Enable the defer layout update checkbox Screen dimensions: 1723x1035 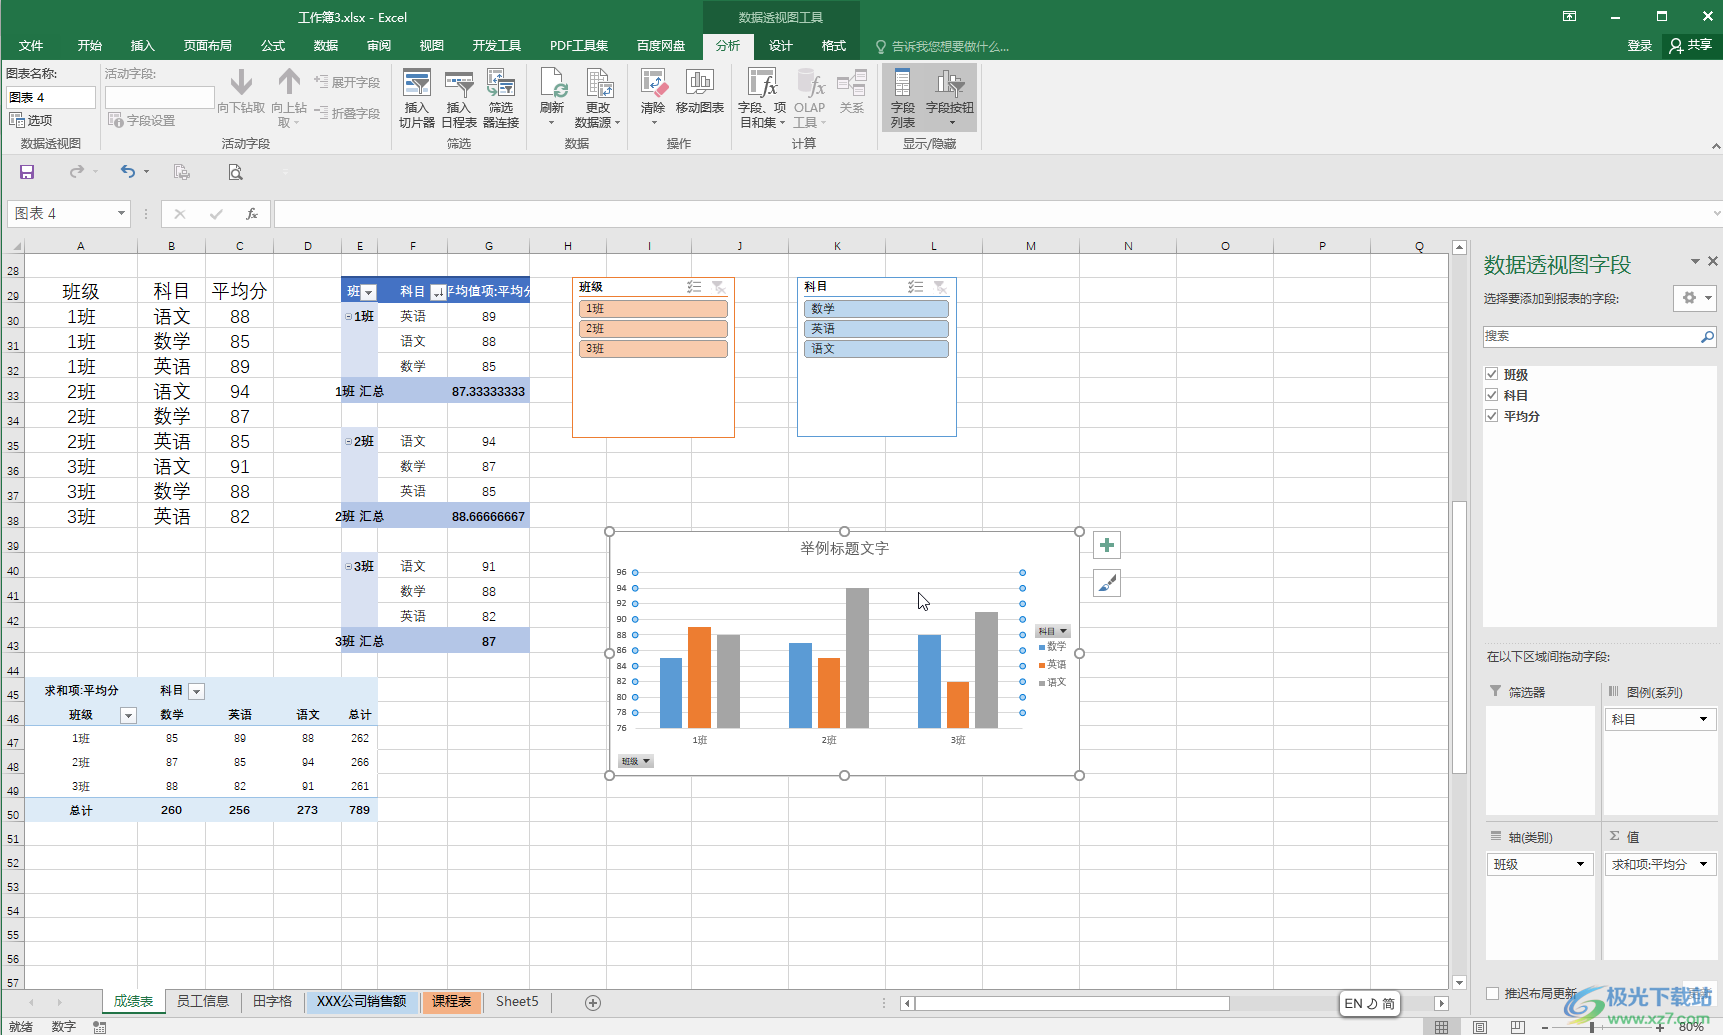click(x=1492, y=993)
